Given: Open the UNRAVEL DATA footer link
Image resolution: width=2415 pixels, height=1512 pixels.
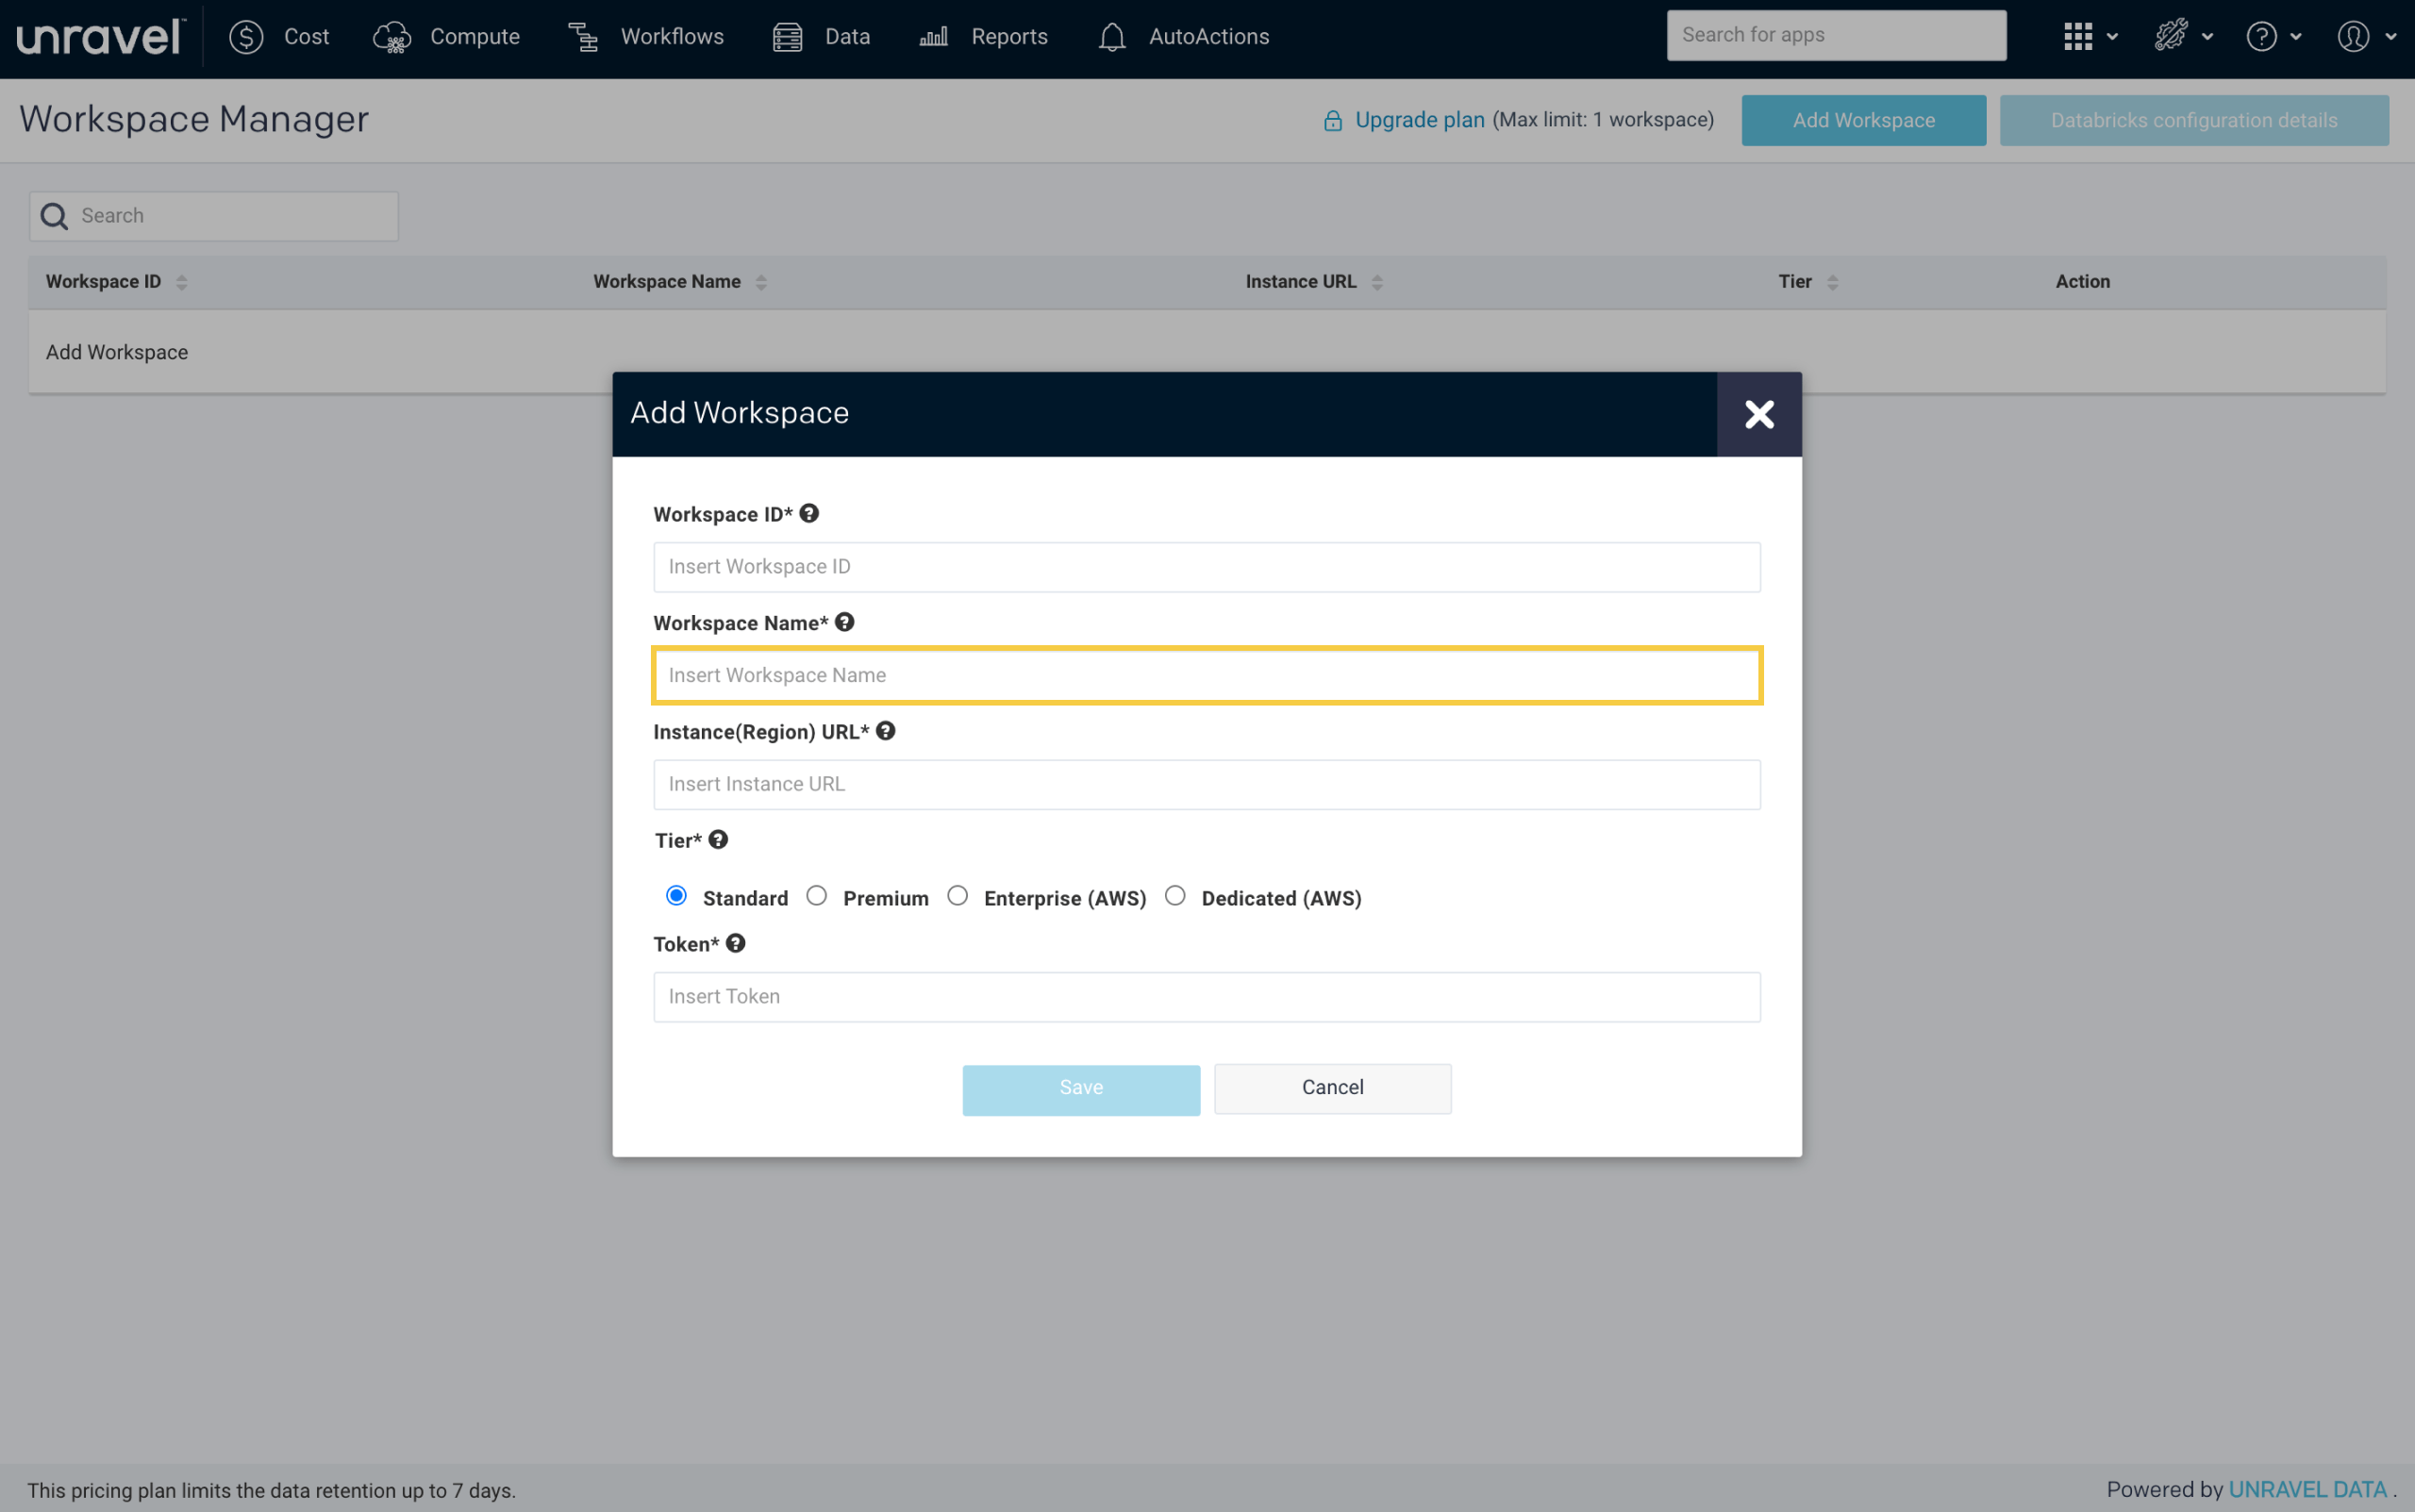Looking at the screenshot, I should [x=2307, y=1489].
